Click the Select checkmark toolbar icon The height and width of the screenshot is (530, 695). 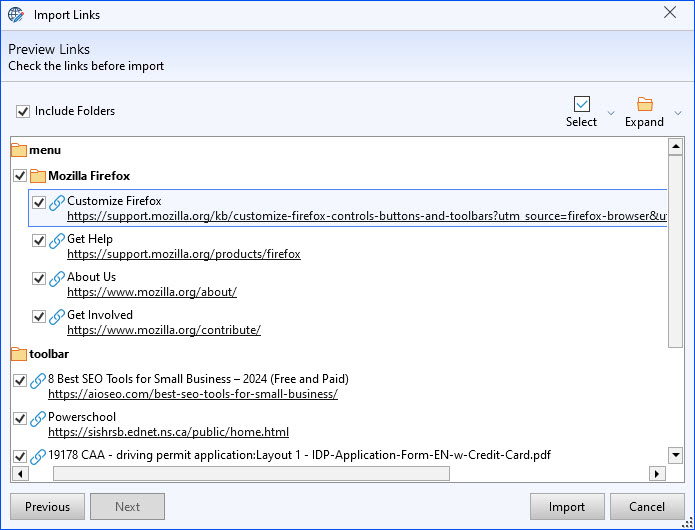pos(581,104)
